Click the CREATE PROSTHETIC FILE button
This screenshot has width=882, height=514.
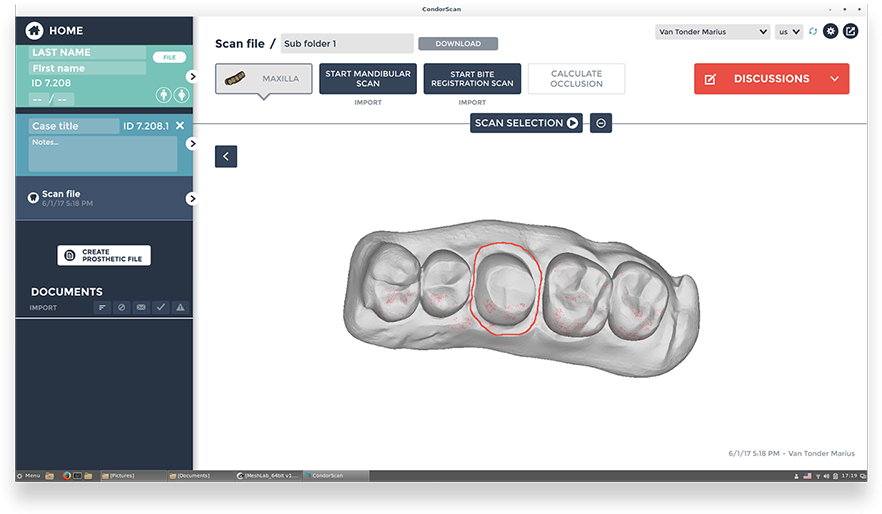tap(104, 255)
